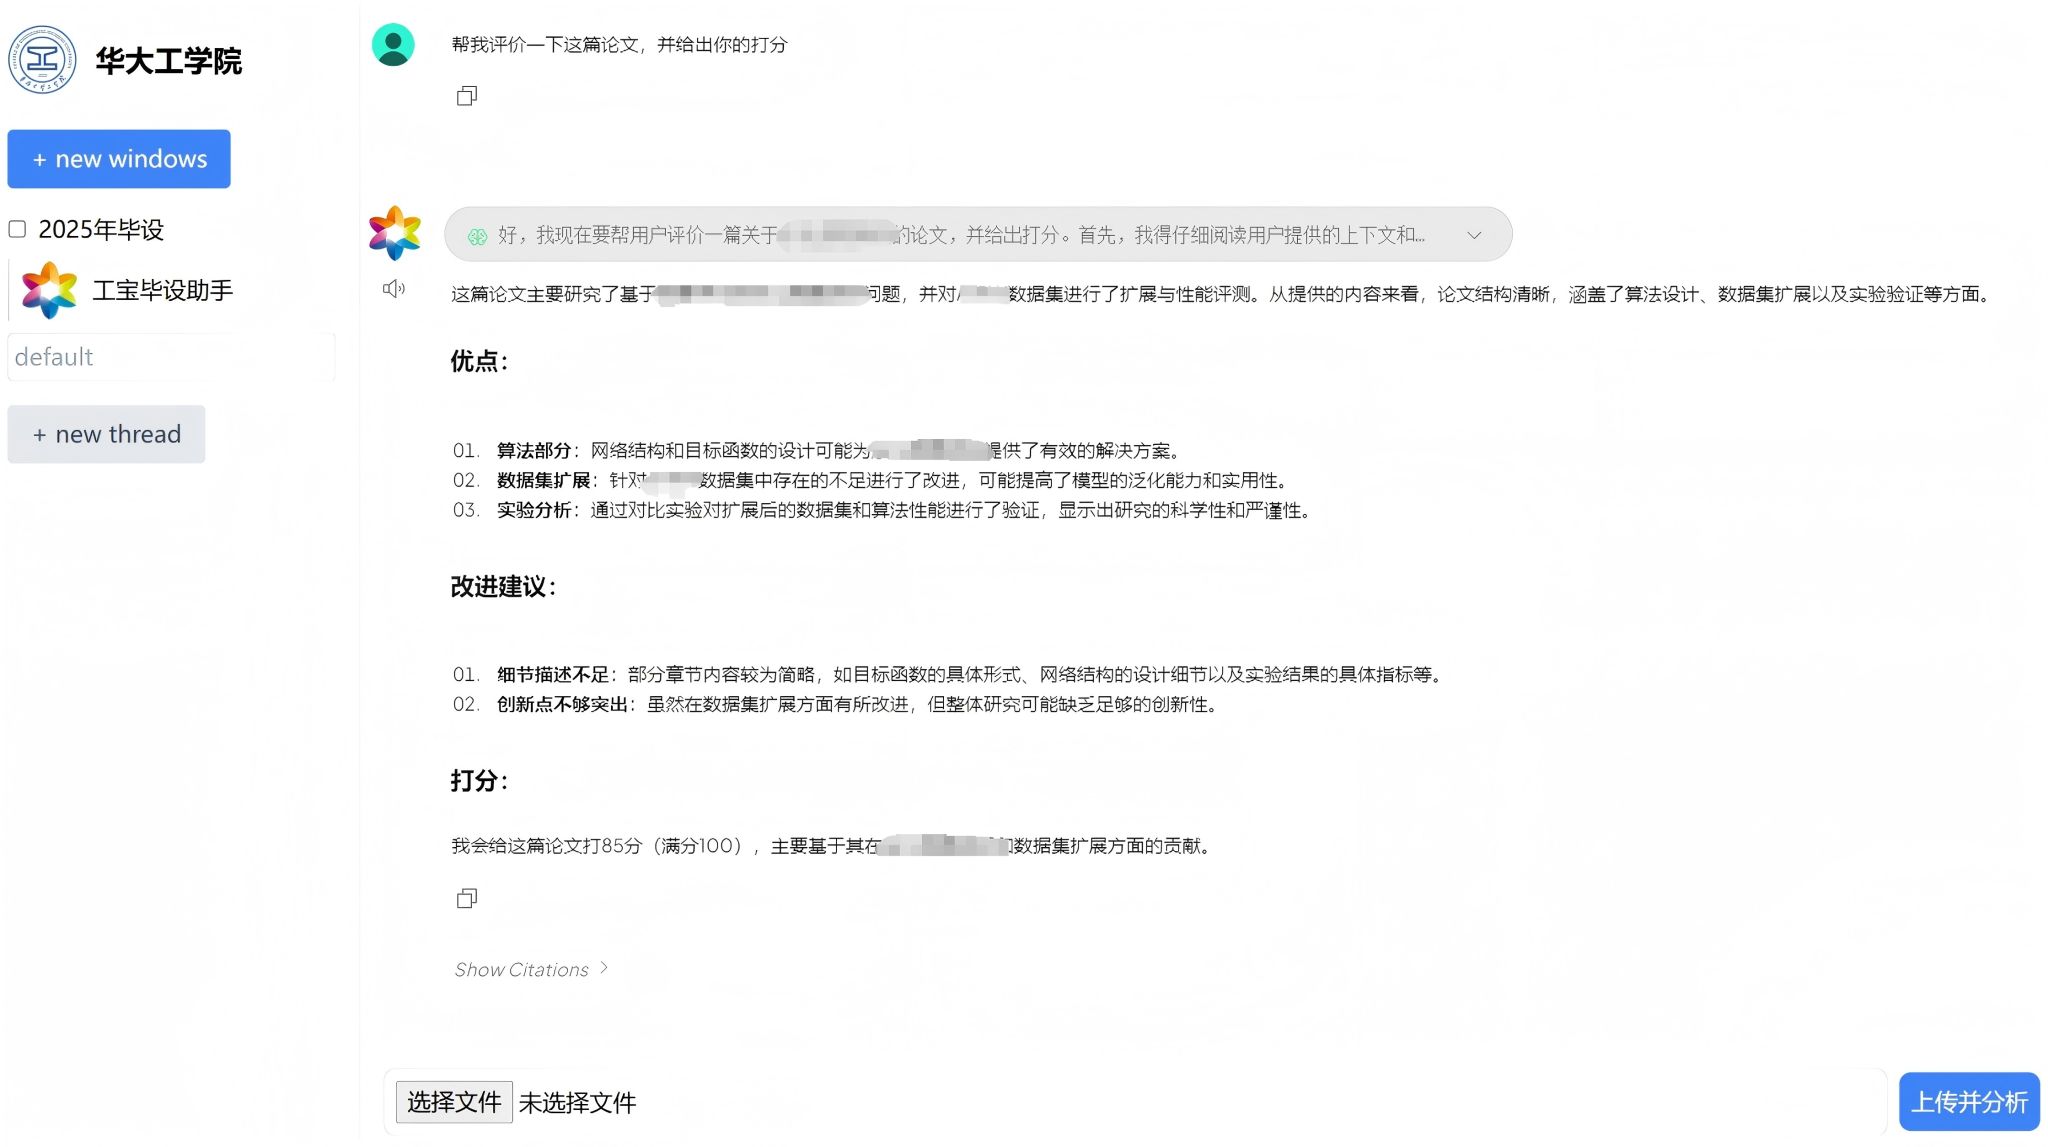Click 上传并分析 to upload and analyze
Viewport: 2048px width, 1147px height.
(1969, 1100)
